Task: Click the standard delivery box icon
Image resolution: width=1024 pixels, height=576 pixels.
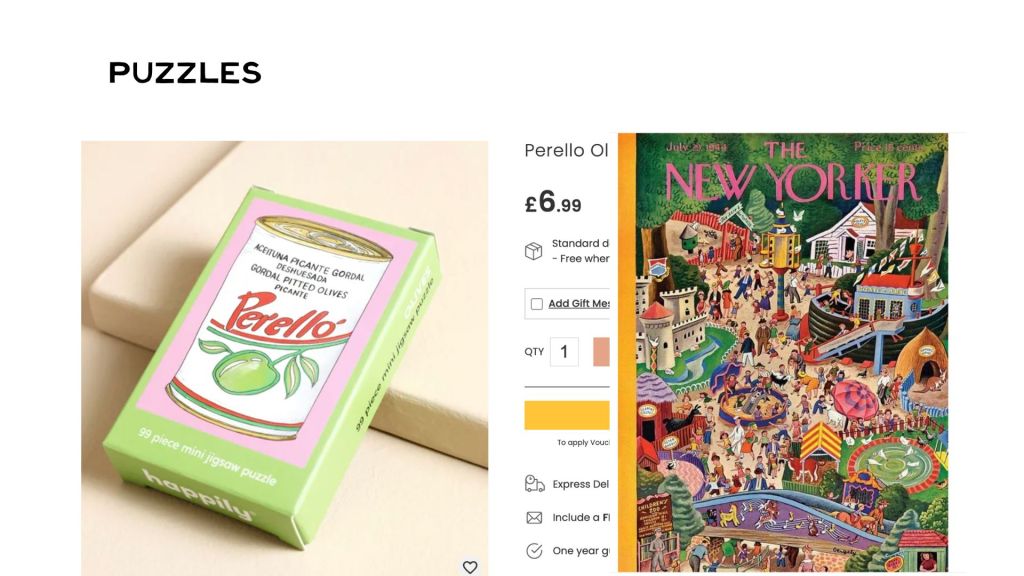Action: click(534, 251)
